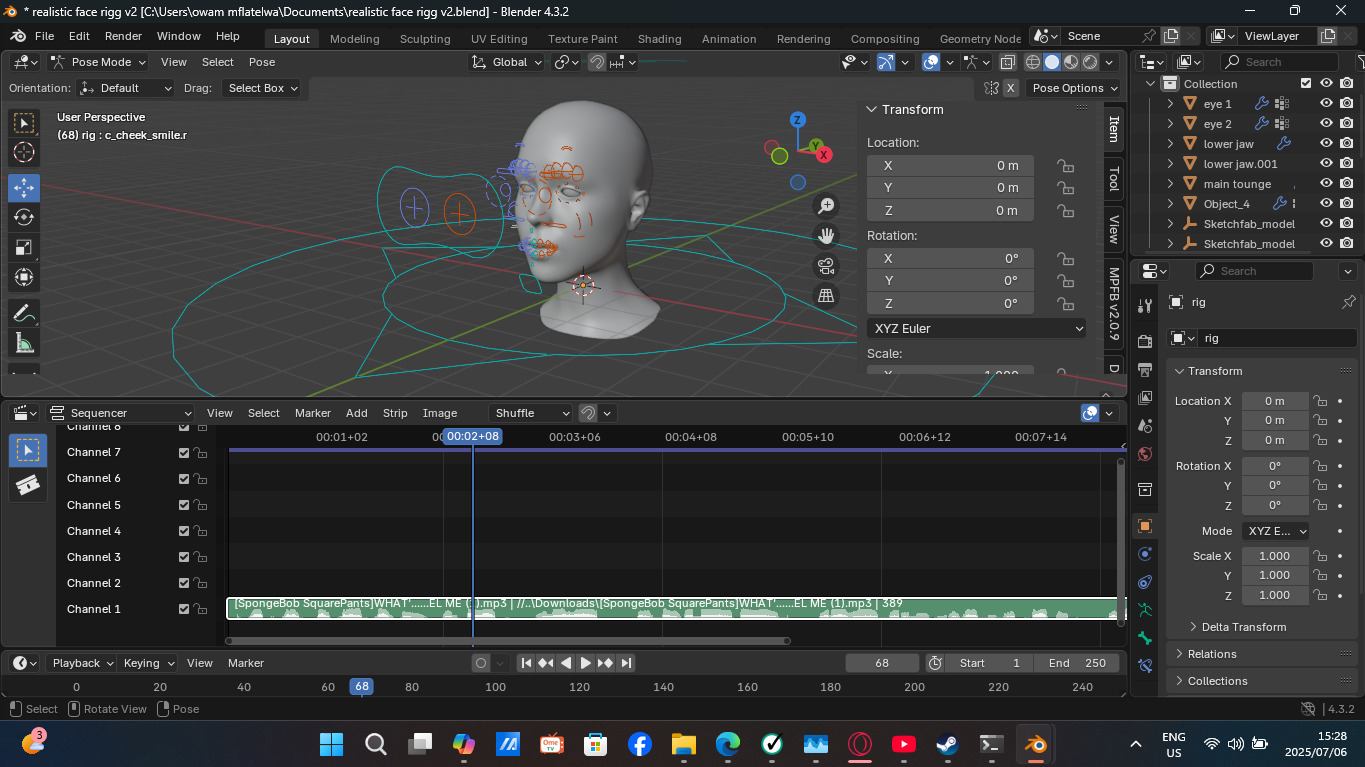Open Windows Start menu
The width and height of the screenshot is (1365, 767).
pyautogui.click(x=331, y=744)
